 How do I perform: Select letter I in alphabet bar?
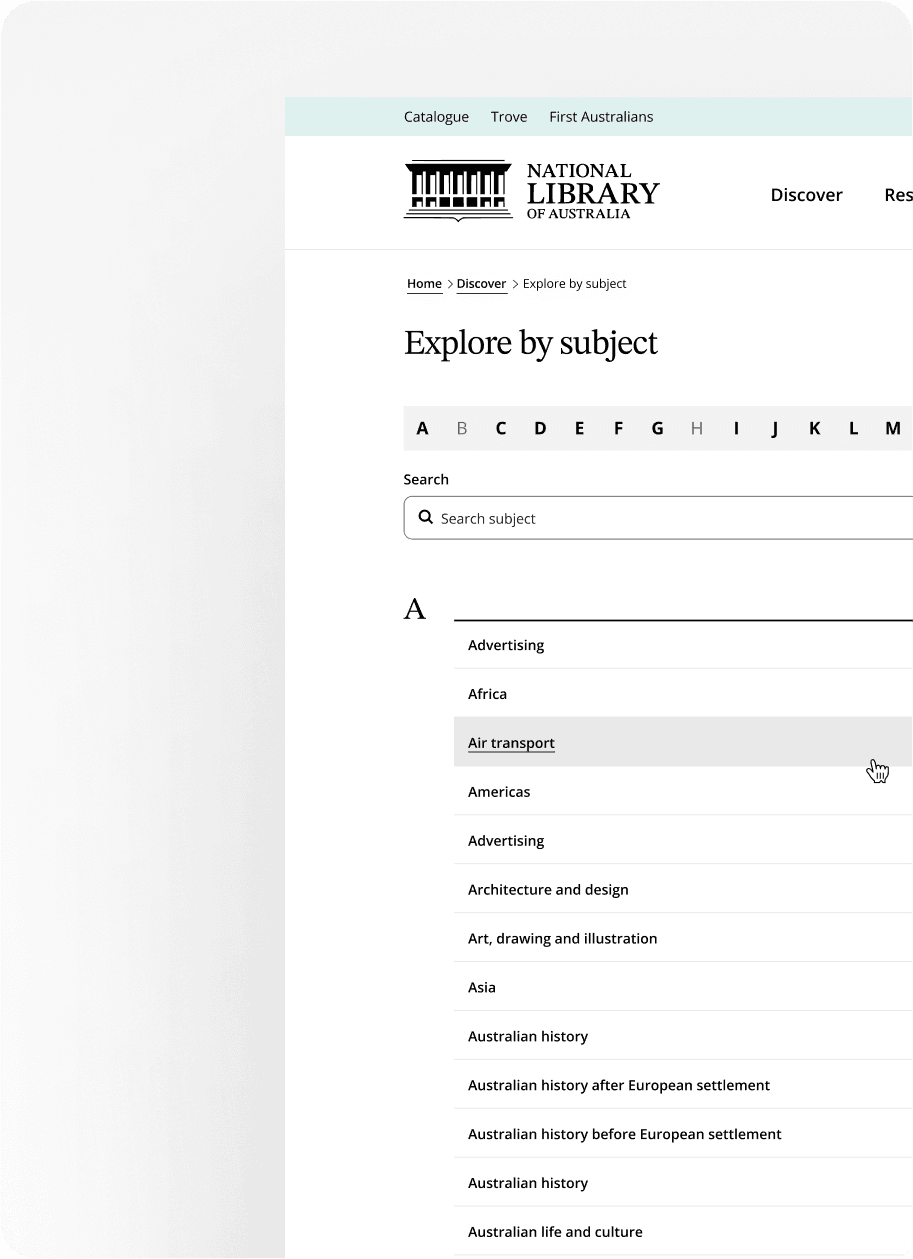click(736, 428)
